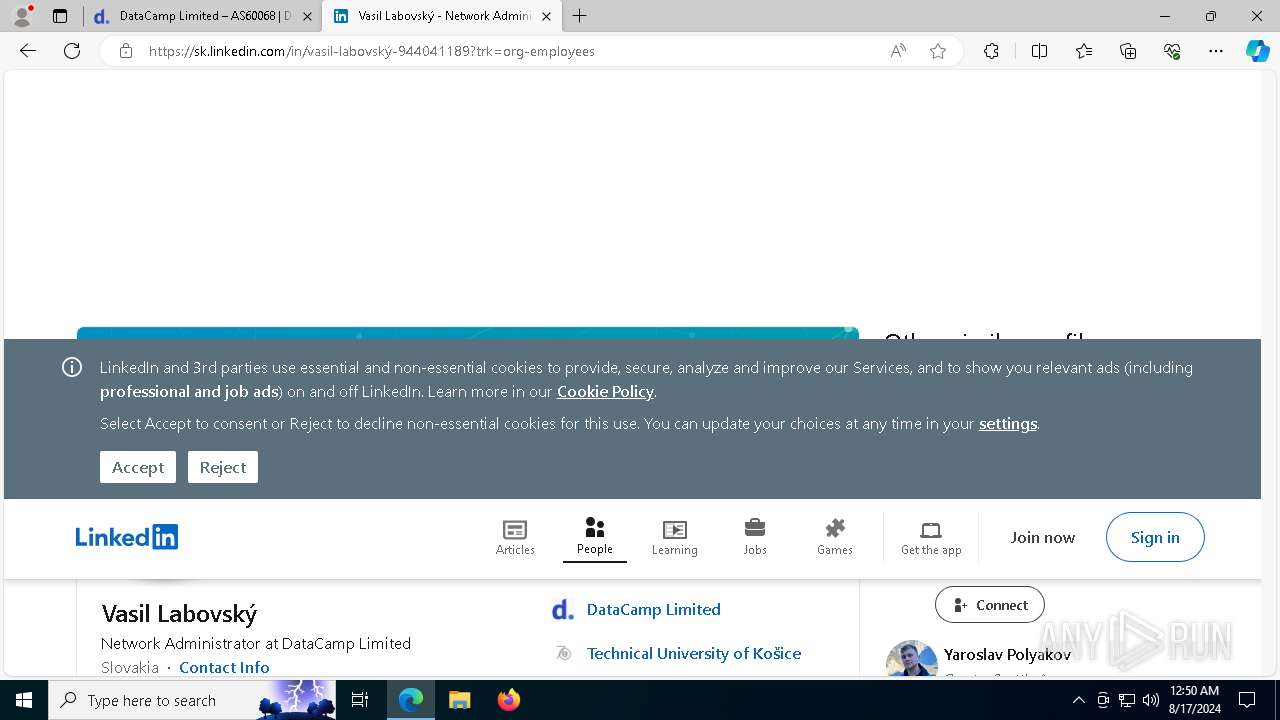
Task: Click the Vasil Labovský name heading
Action: coord(179,613)
